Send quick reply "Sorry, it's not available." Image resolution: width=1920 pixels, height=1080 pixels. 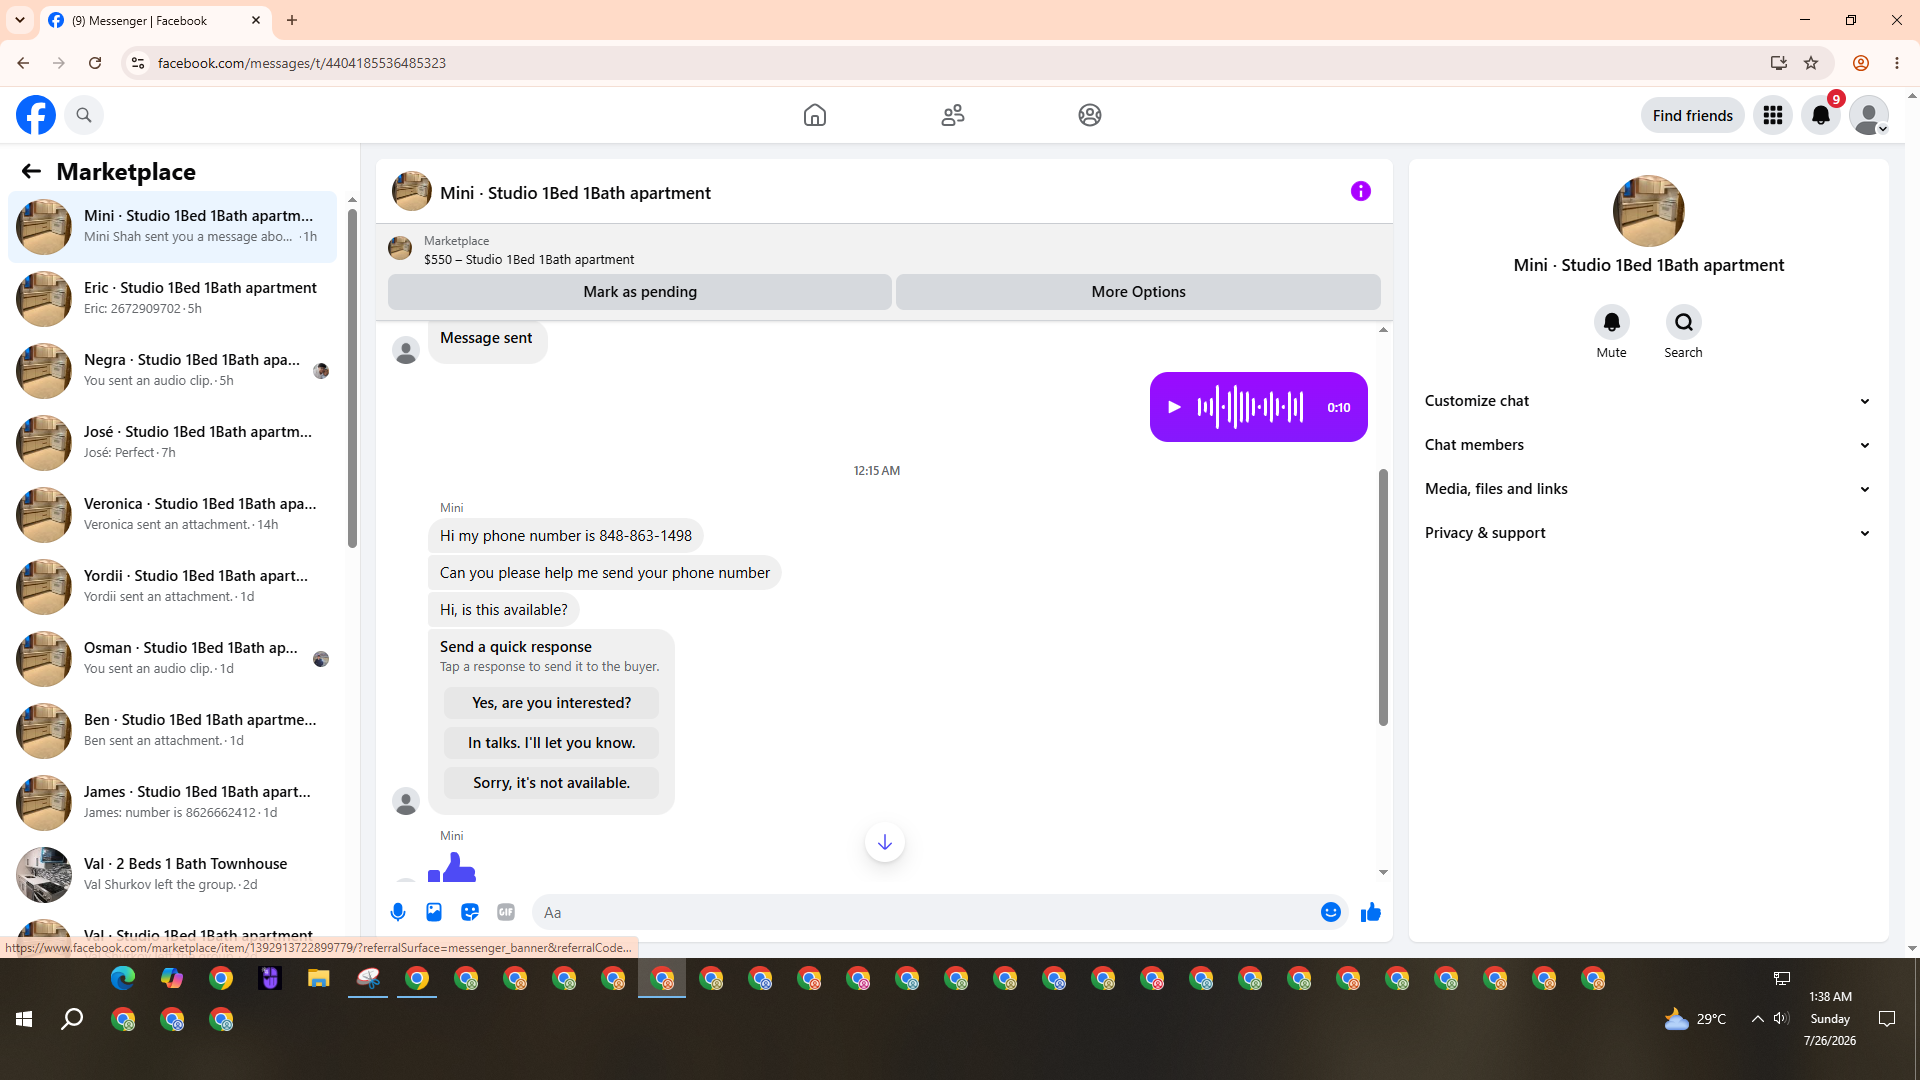[x=551, y=783]
